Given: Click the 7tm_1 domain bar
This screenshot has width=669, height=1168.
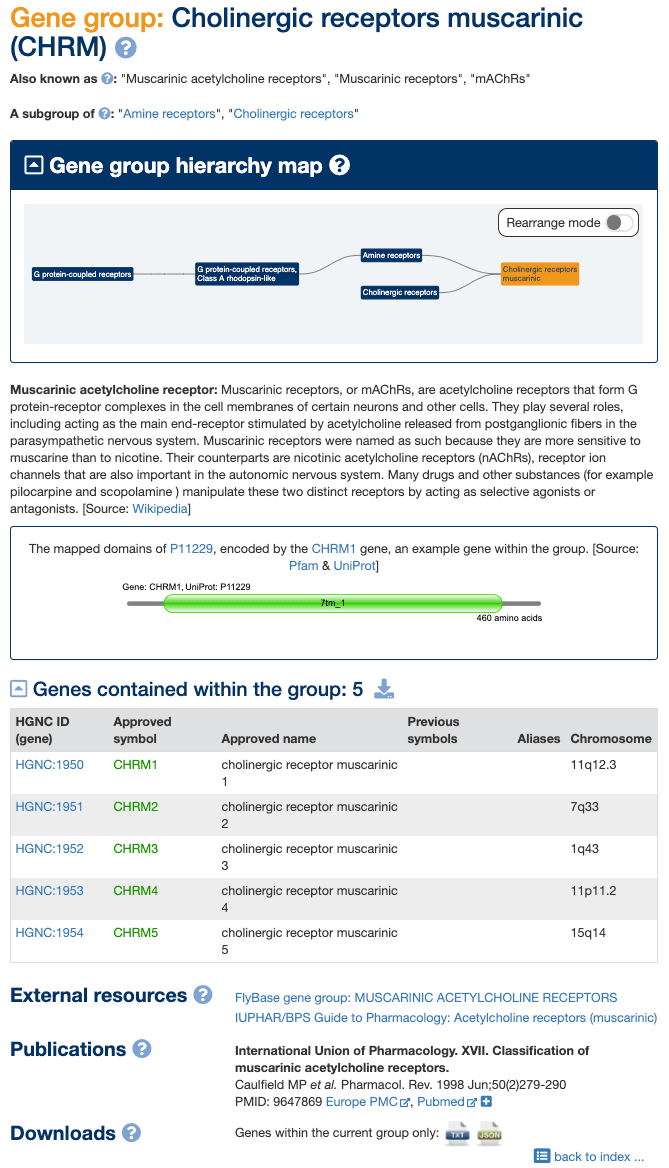Looking at the screenshot, I should (x=333, y=603).
